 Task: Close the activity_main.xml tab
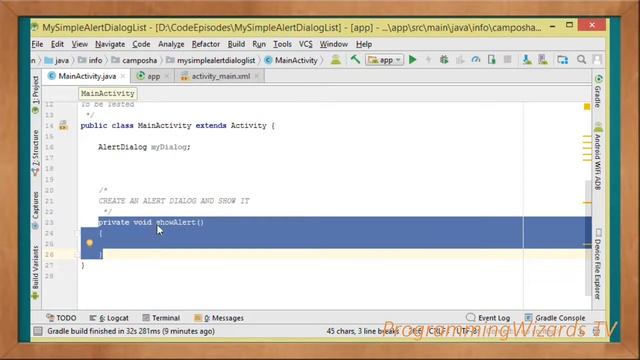[x=256, y=76]
